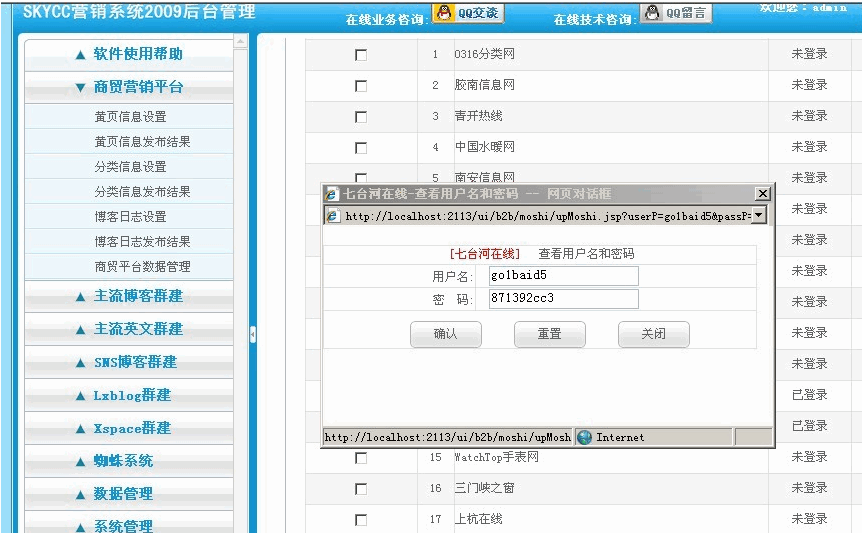Click the QQ交谈 penguin chat icon

tap(444, 13)
